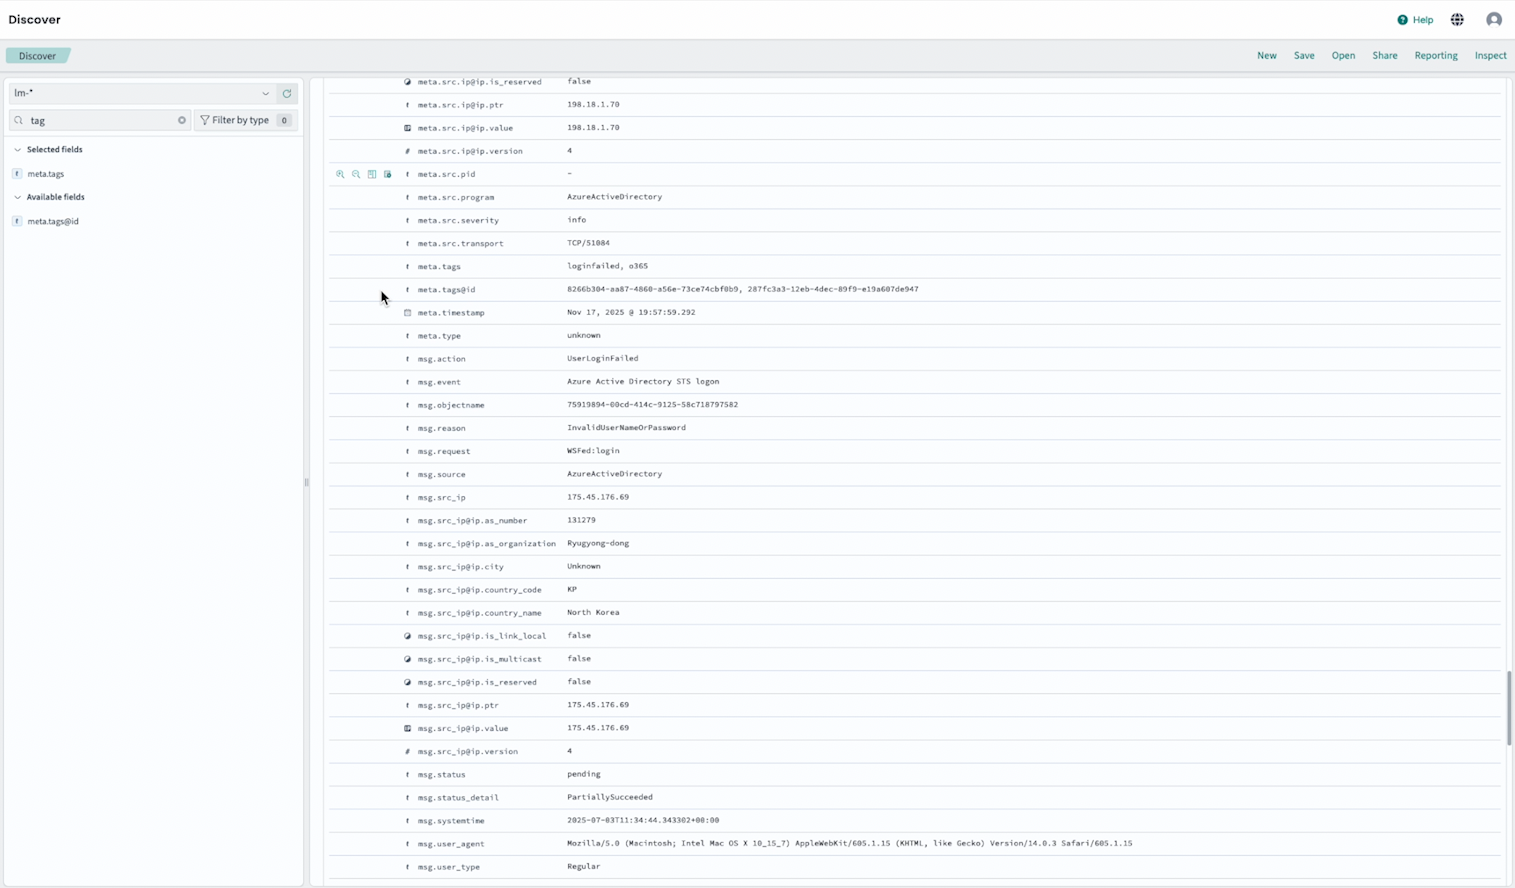Open the Reporting menu
This screenshot has width=1515, height=888.
coord(1436,56)
